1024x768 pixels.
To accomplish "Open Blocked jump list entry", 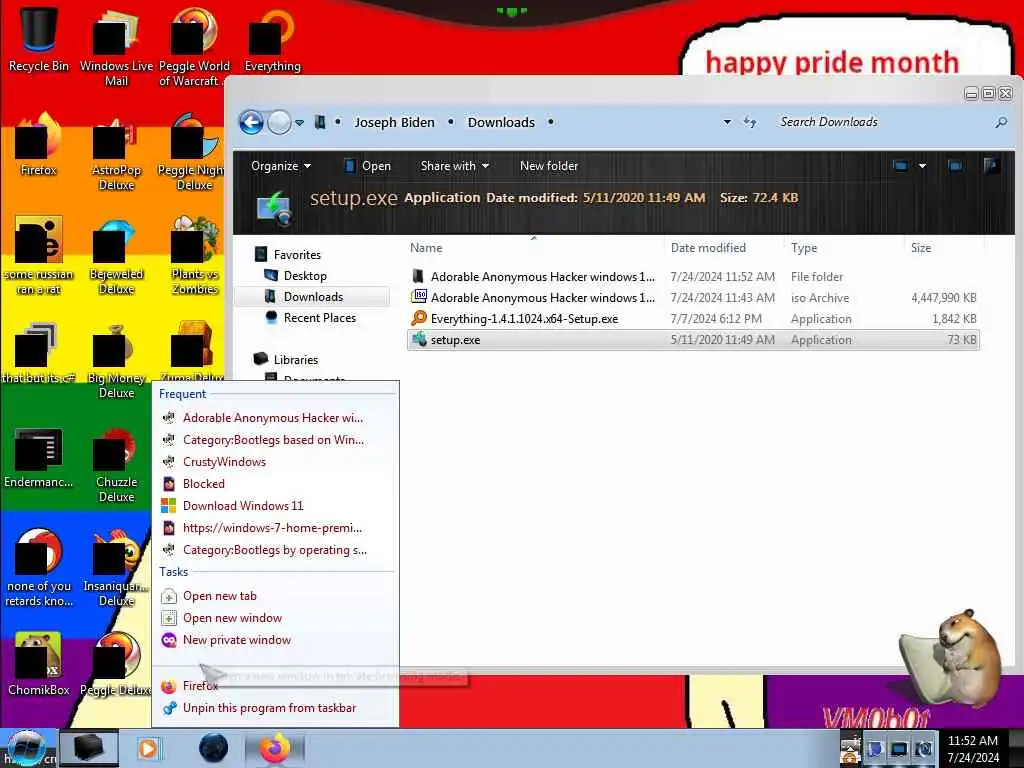I will tap(275, 484).
